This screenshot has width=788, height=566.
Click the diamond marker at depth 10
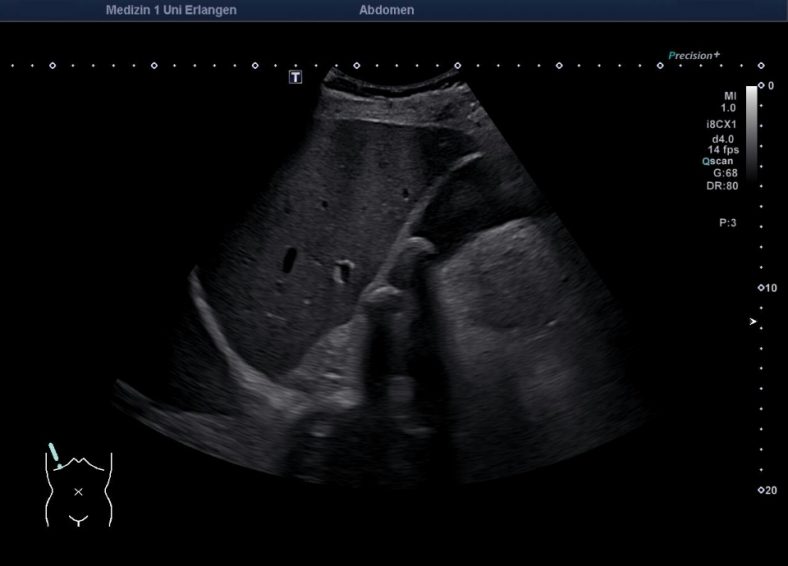click(x=761, y=288)
